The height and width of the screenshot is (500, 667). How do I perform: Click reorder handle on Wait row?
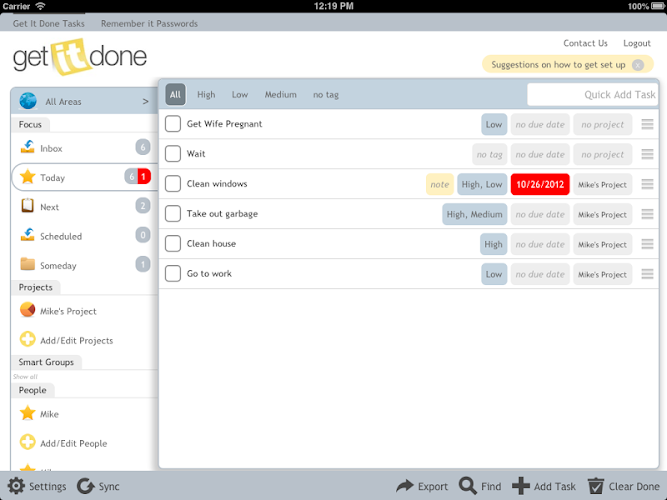[x=647, y=154]
